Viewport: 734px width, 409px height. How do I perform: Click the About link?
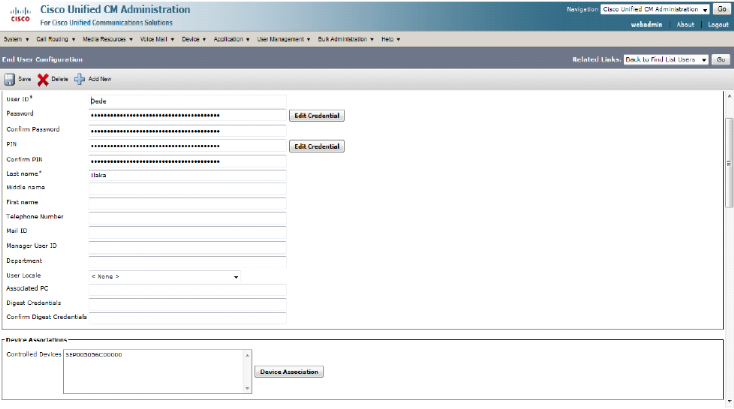pyautogui.click(x=685, y=24)
